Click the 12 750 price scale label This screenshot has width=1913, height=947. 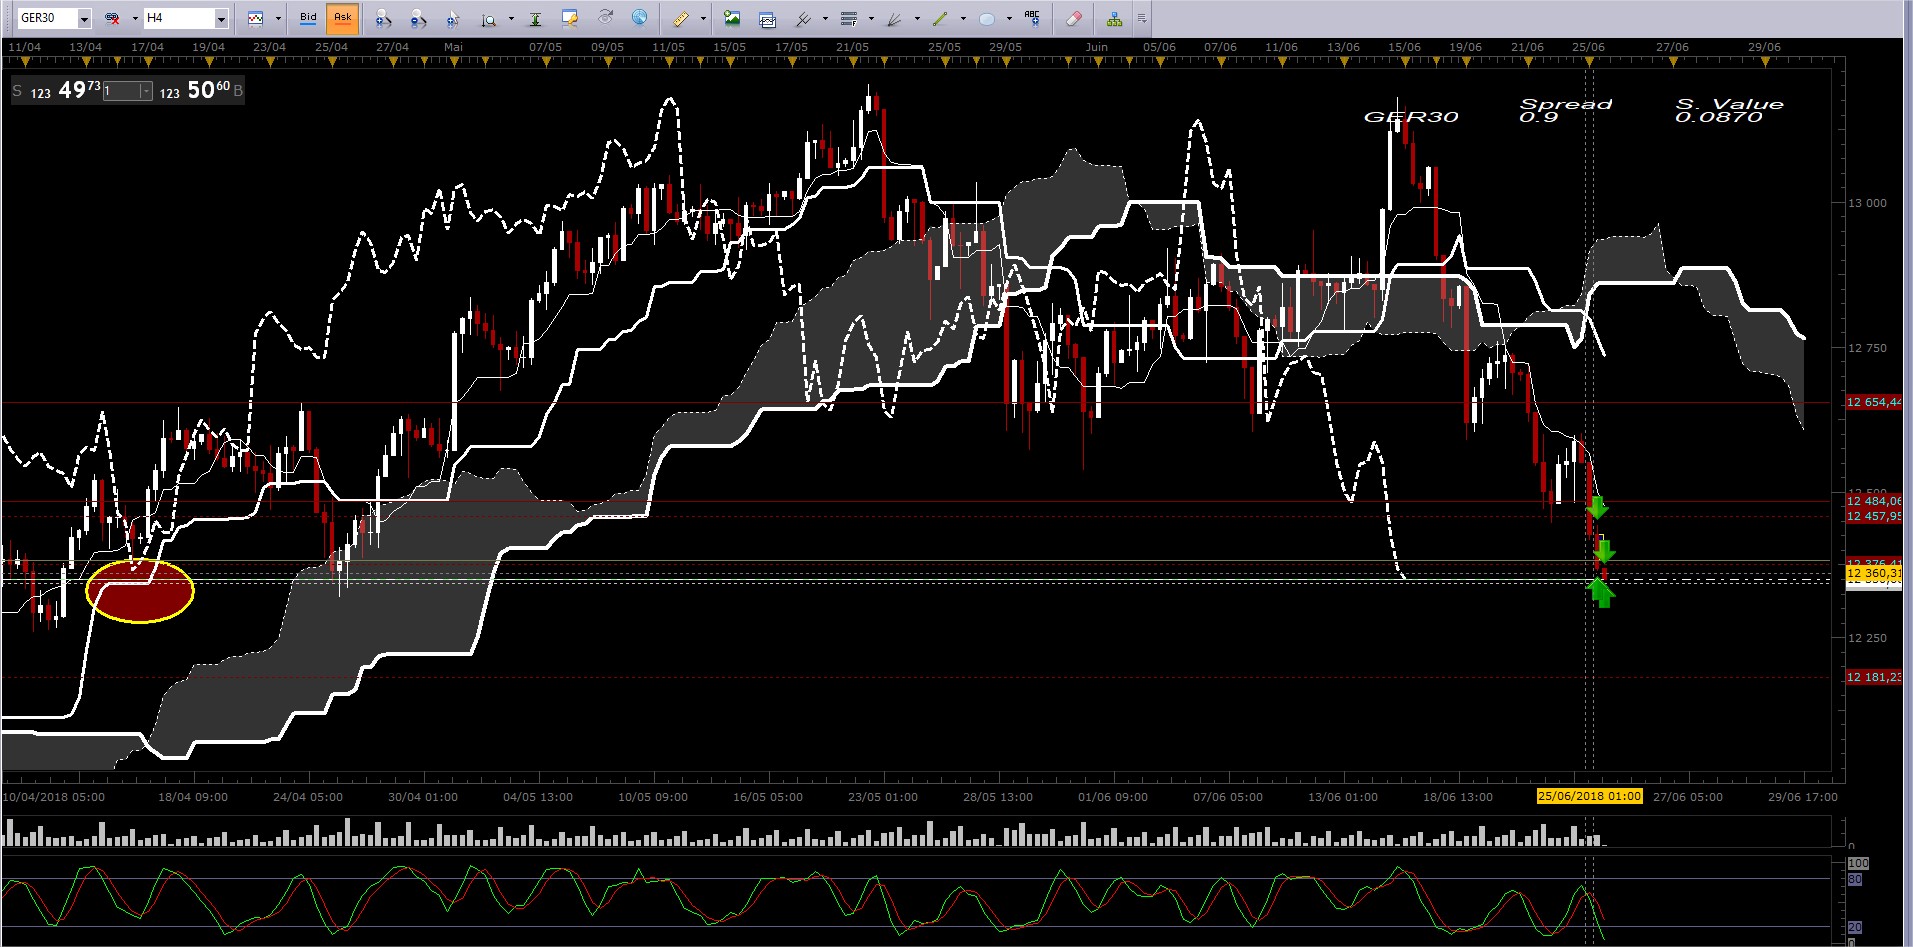pyautogui.click(x=1867, y=348)
